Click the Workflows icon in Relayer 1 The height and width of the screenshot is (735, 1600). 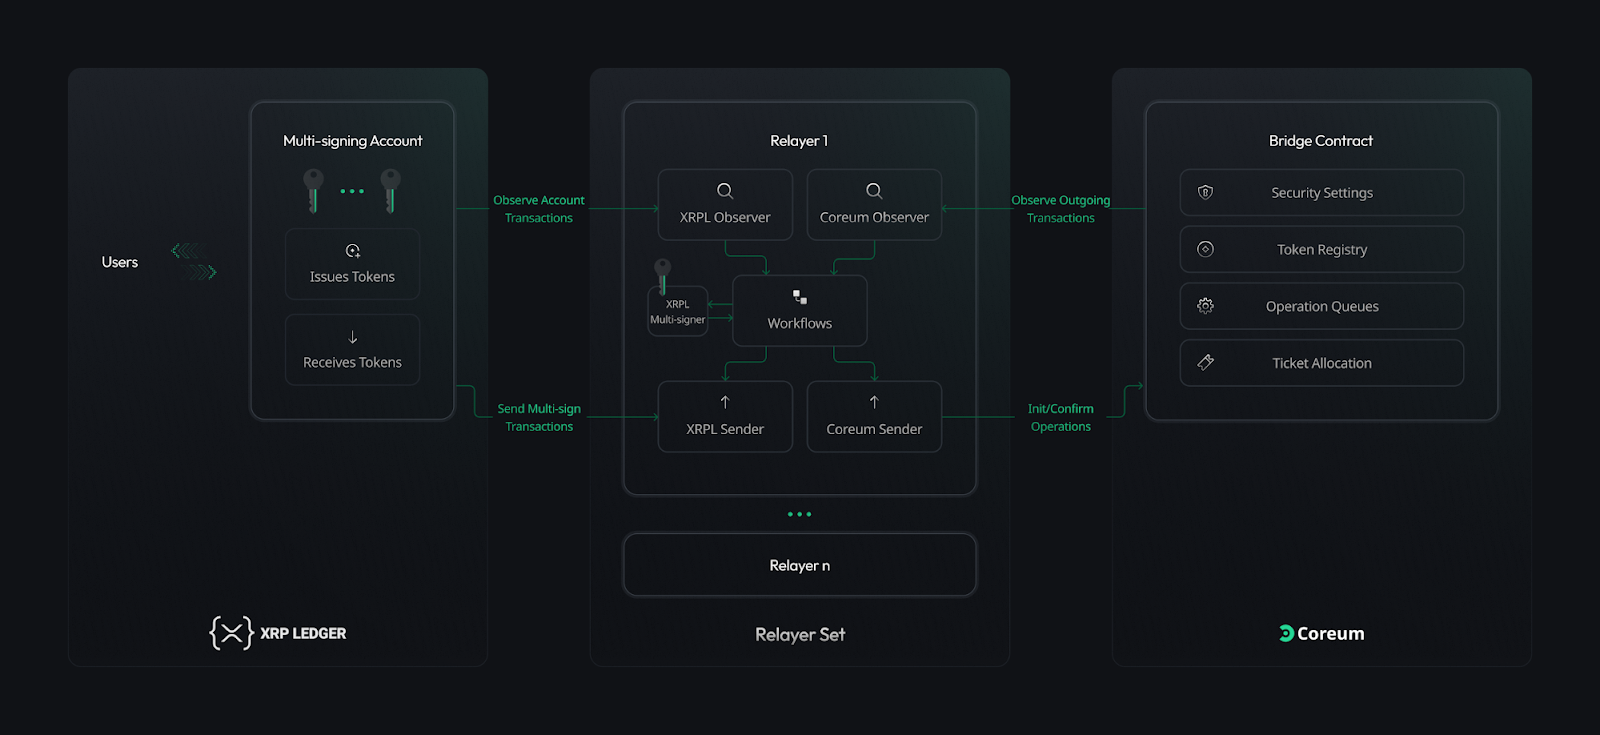[x=800, y=297]
